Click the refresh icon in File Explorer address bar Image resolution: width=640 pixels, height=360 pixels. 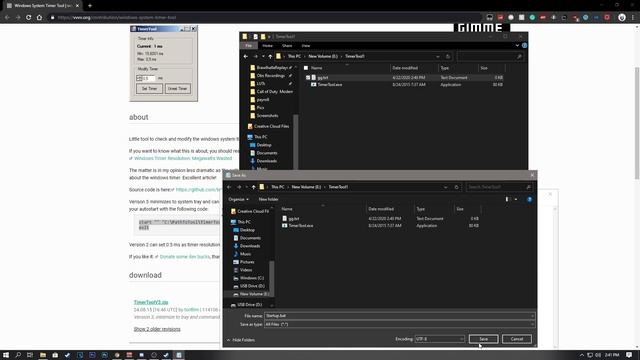448,56
